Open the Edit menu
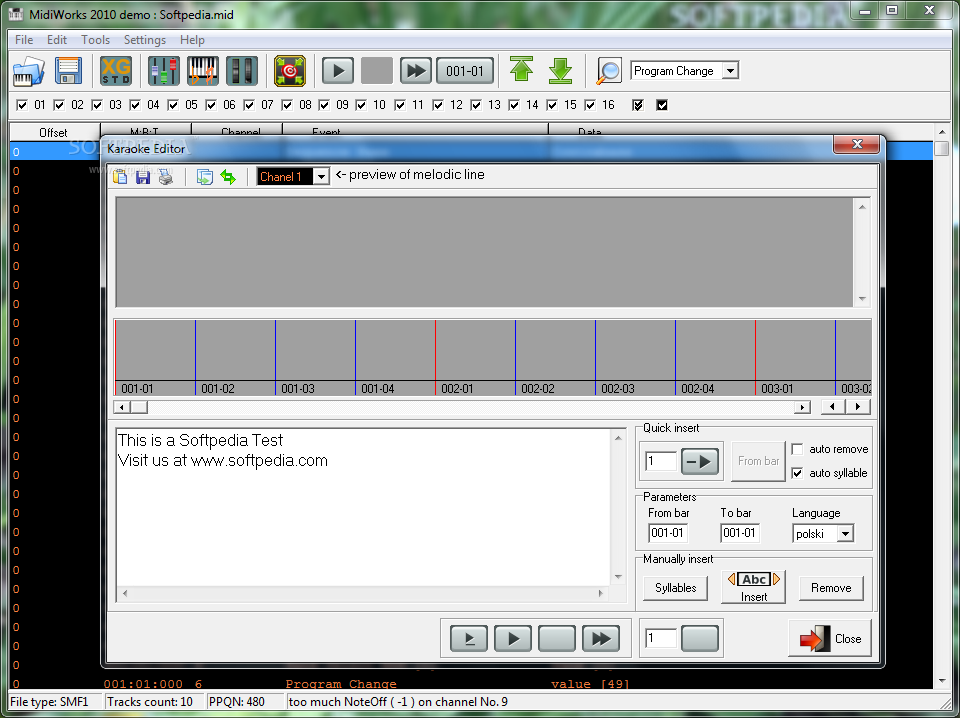960x718 pixels. [x=57, y=40]
